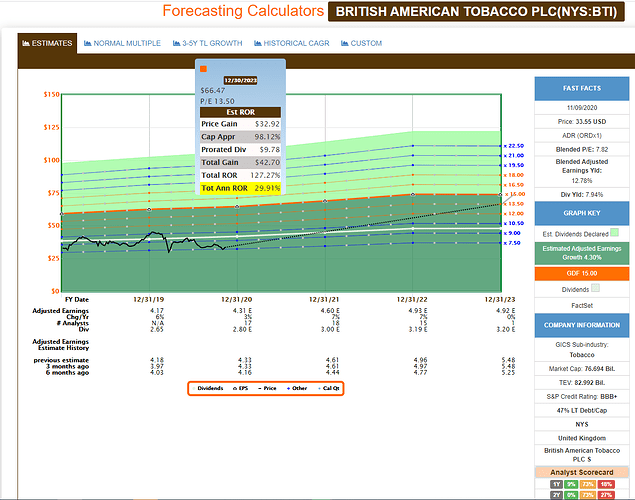Click the 4.31 E adjusted earnings value
Viewport: 635px width, 500px height.
[242, 311]
